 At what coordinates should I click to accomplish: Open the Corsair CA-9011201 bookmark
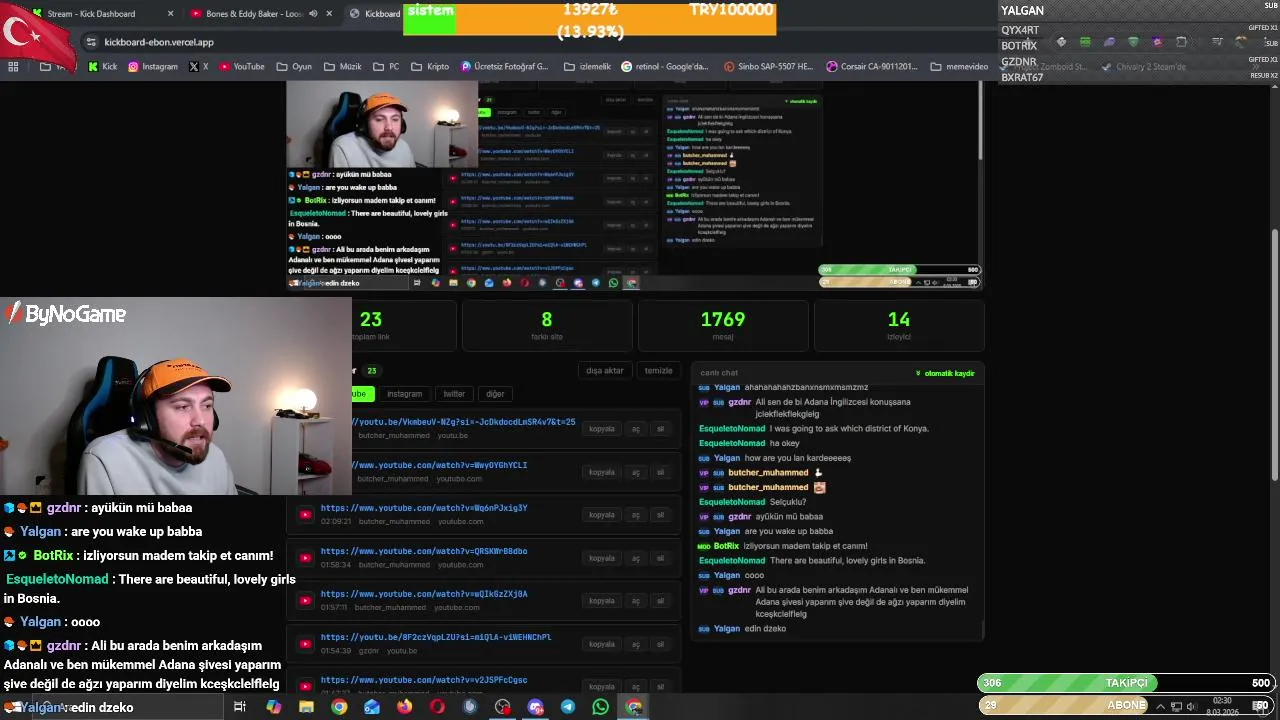[872, 67]
